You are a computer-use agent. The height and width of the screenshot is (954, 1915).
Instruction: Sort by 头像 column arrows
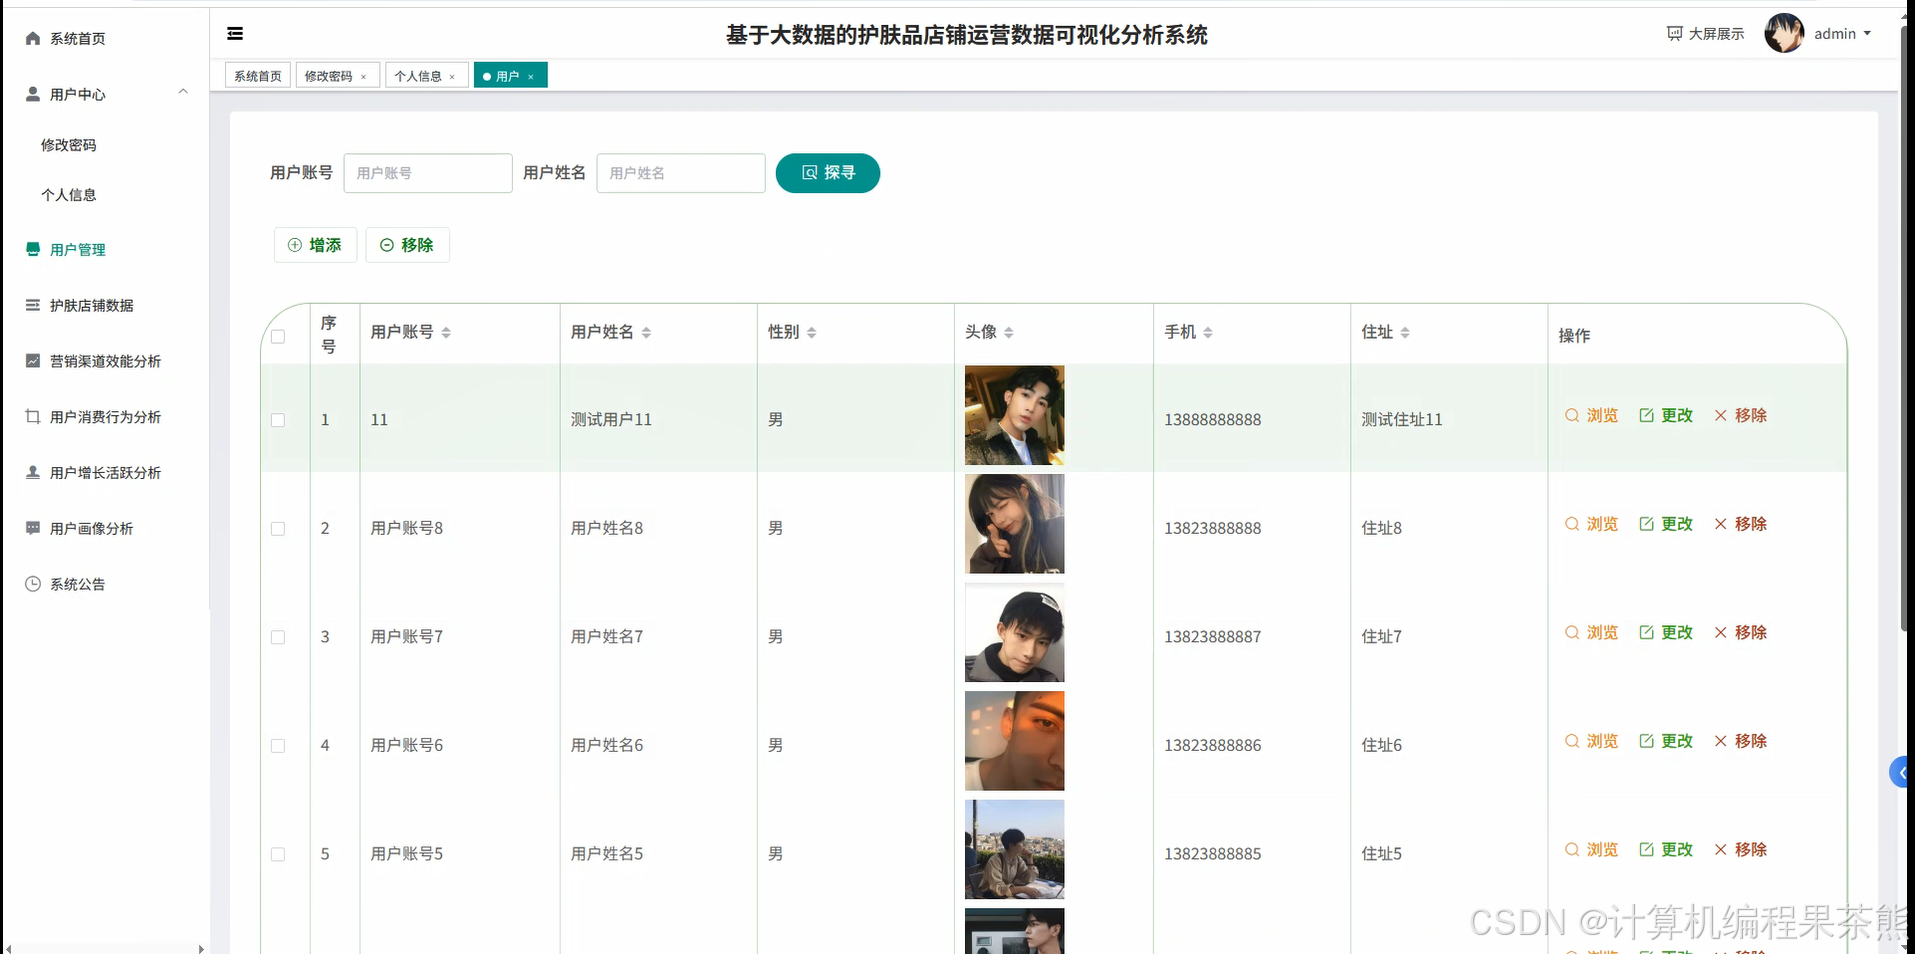1008,332
